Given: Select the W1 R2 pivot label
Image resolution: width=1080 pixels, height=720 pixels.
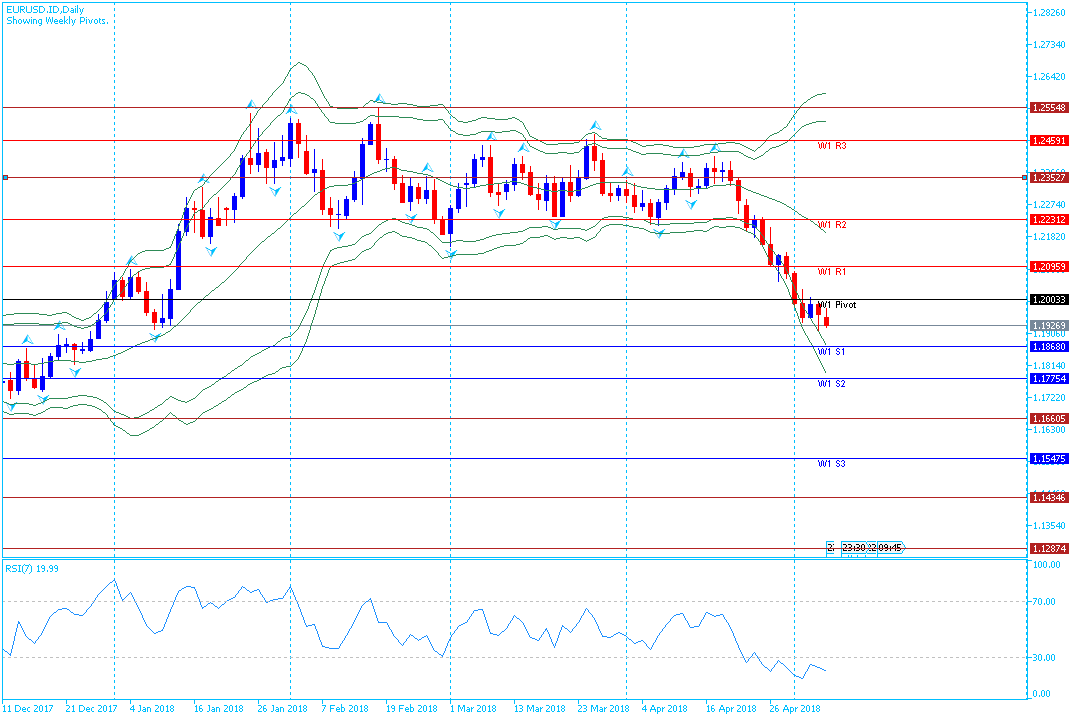Looking at the screenshot, I should click(832, 226).
